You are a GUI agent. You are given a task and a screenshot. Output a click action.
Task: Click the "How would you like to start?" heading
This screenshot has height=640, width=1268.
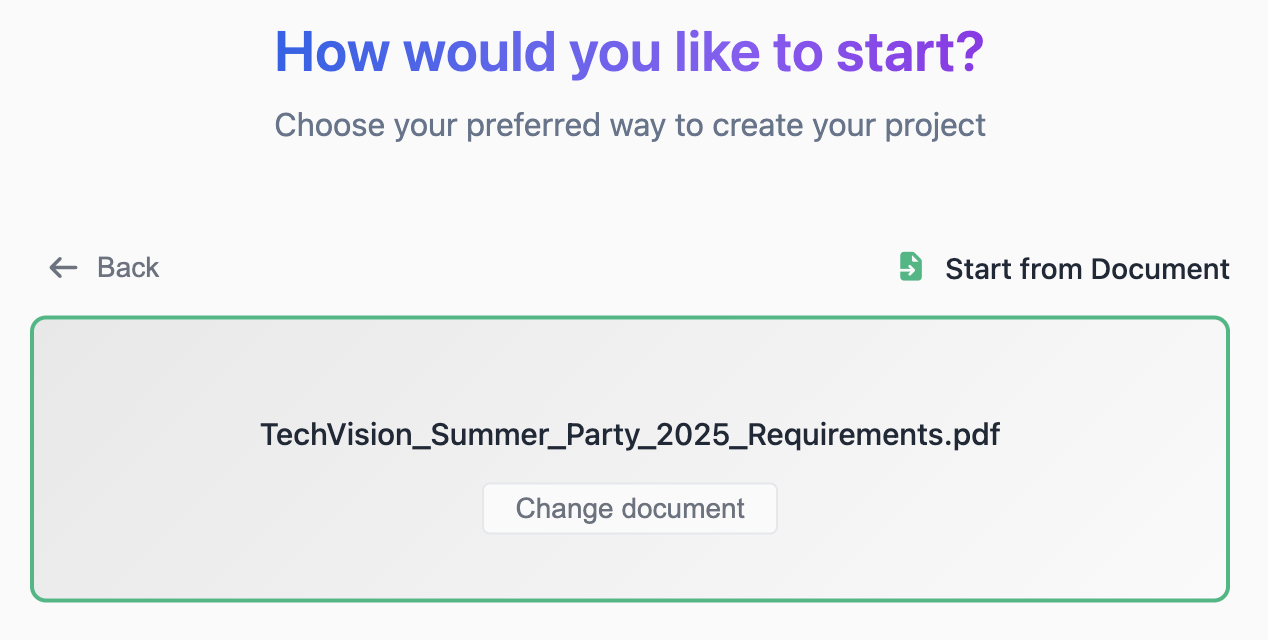pos(630,52)
